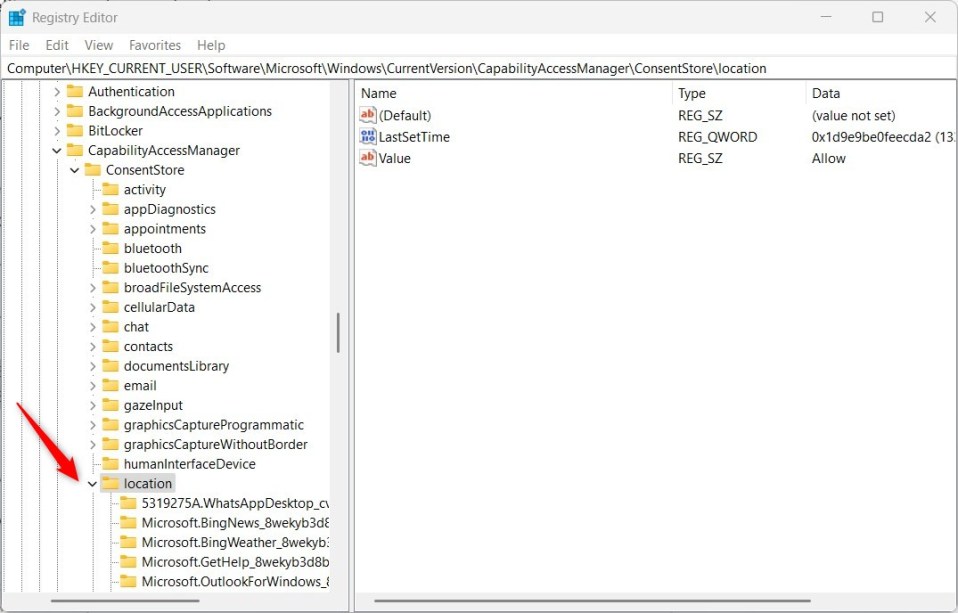
Task: Click the Allow data cell
Action: (x=828, y=158)
